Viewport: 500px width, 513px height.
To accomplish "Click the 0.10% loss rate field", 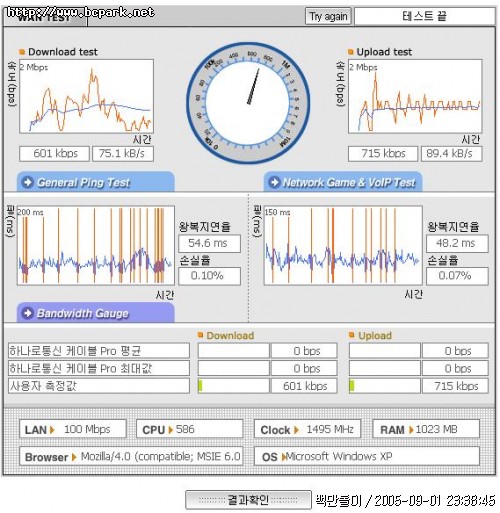I will click(x=209, y=276).
